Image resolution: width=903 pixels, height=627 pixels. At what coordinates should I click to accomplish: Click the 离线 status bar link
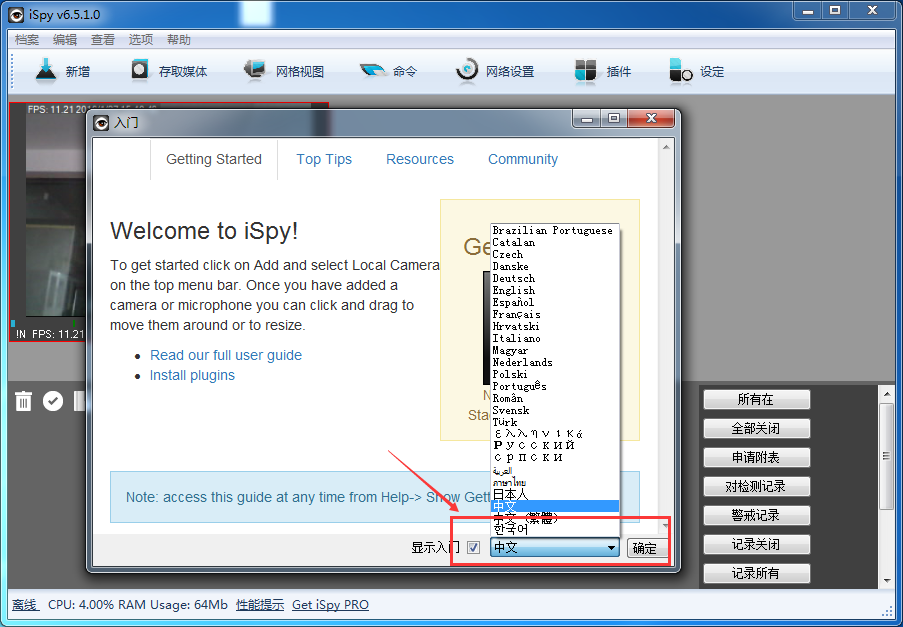[25, 605]
